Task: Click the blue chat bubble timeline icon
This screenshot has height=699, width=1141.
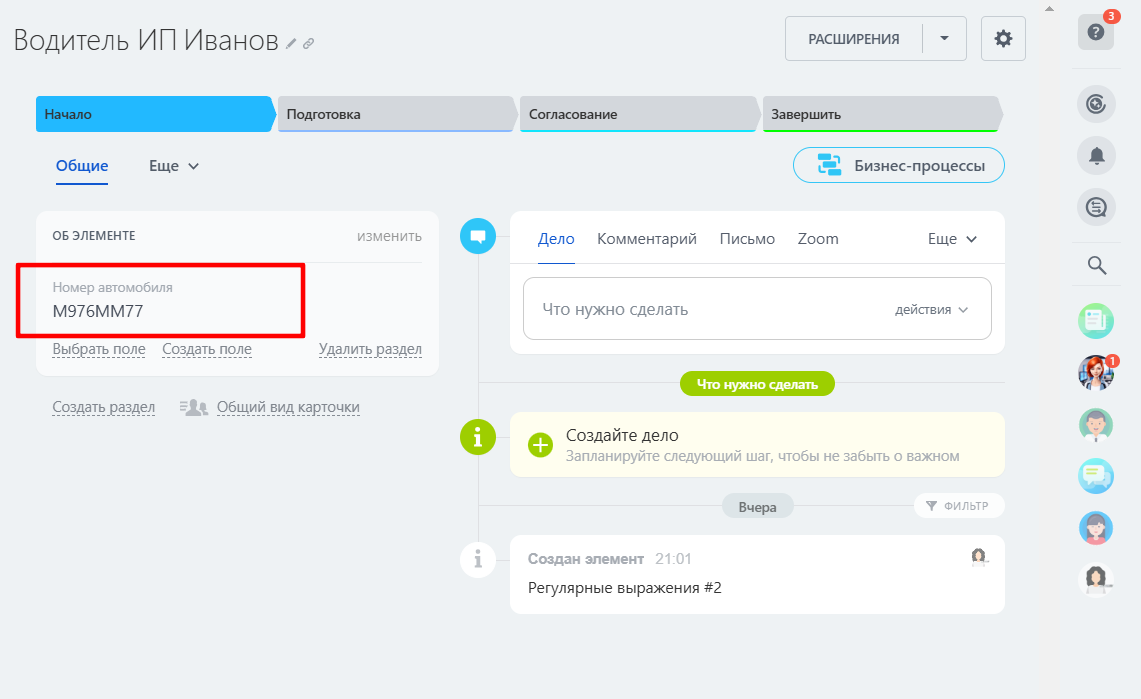Action: pos(478,237)
